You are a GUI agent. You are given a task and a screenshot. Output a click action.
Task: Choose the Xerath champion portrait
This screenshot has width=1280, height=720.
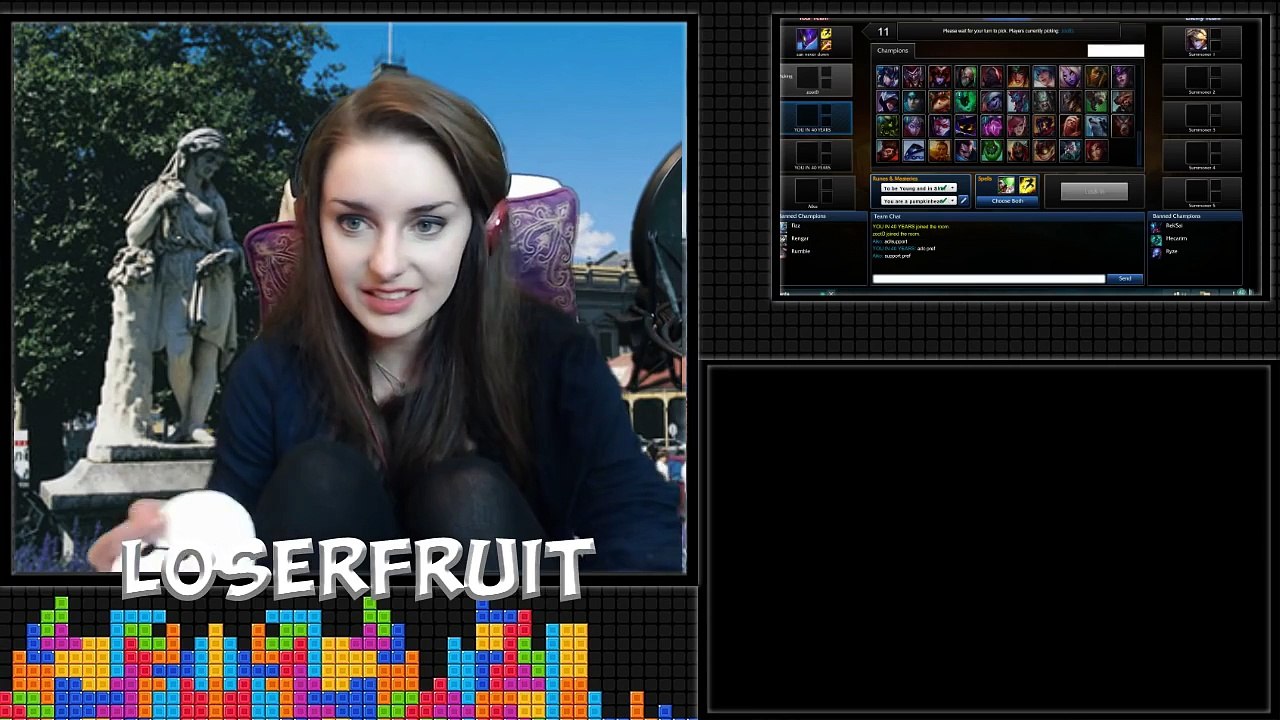[914, 151]
